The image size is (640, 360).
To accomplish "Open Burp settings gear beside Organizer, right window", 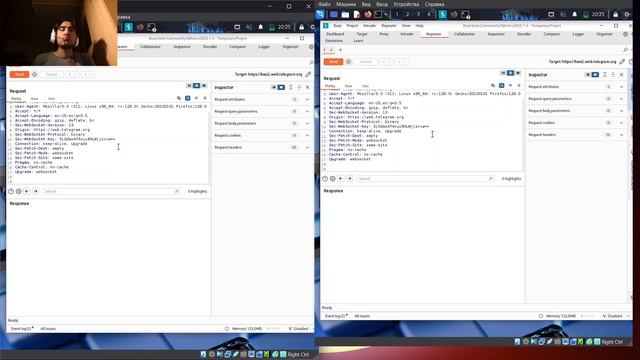I will coord(625,34).
